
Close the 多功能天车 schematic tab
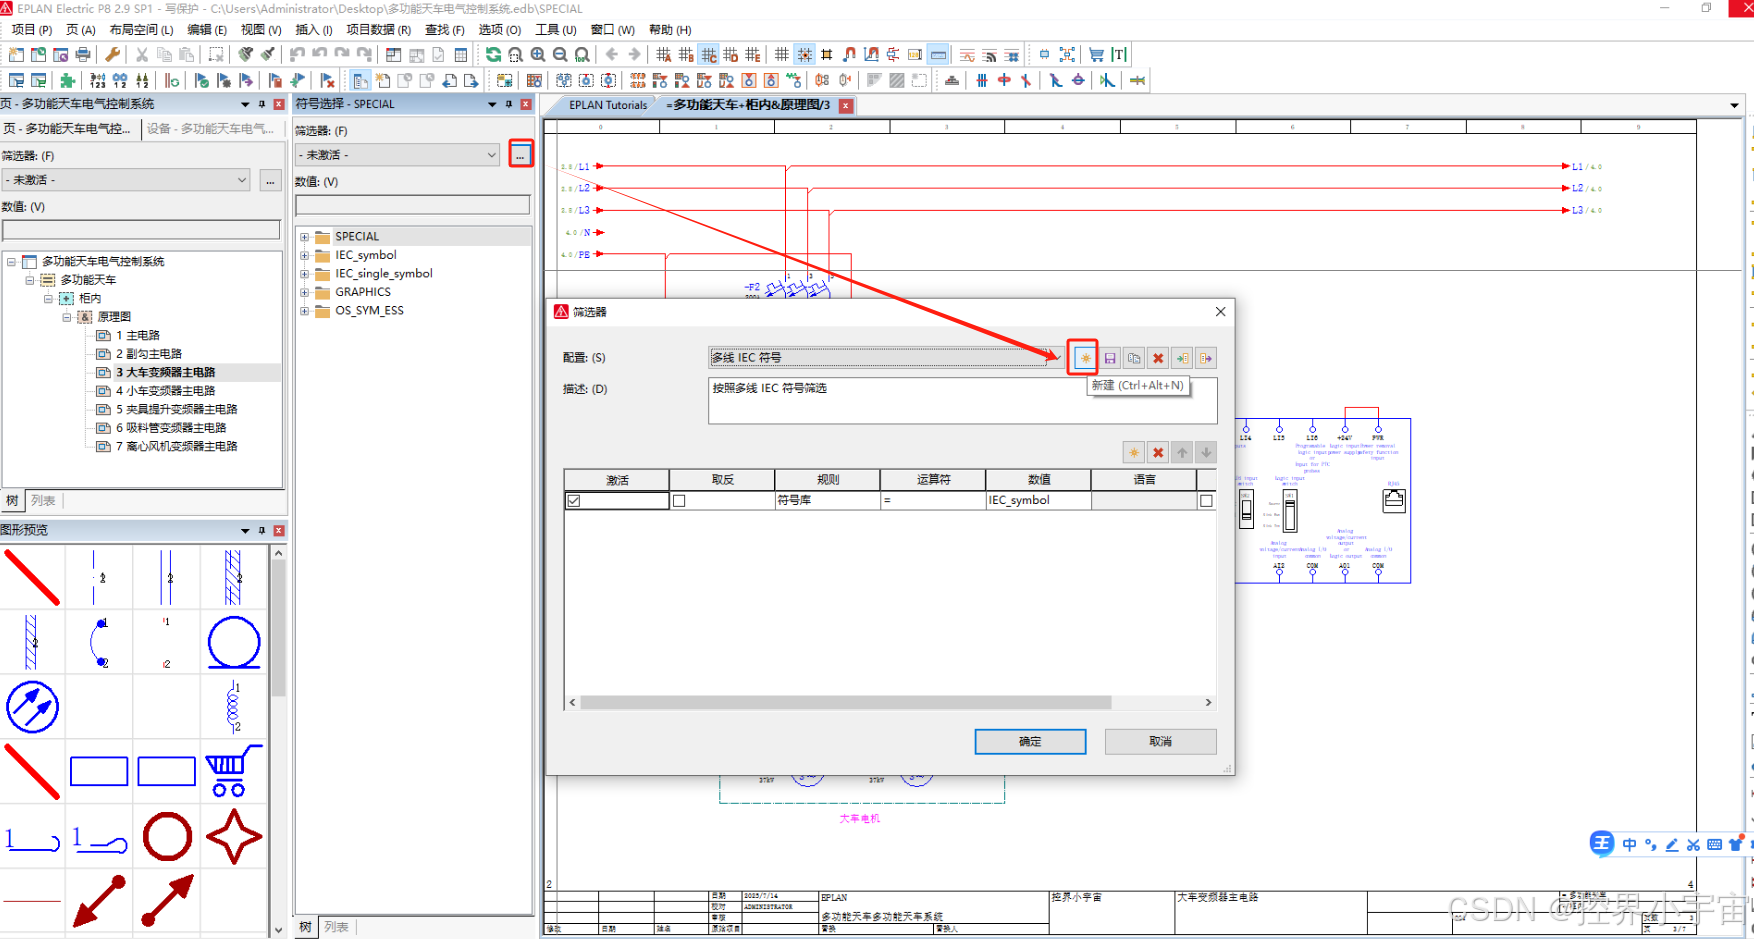pyautogui.click(x=846, y=105)
